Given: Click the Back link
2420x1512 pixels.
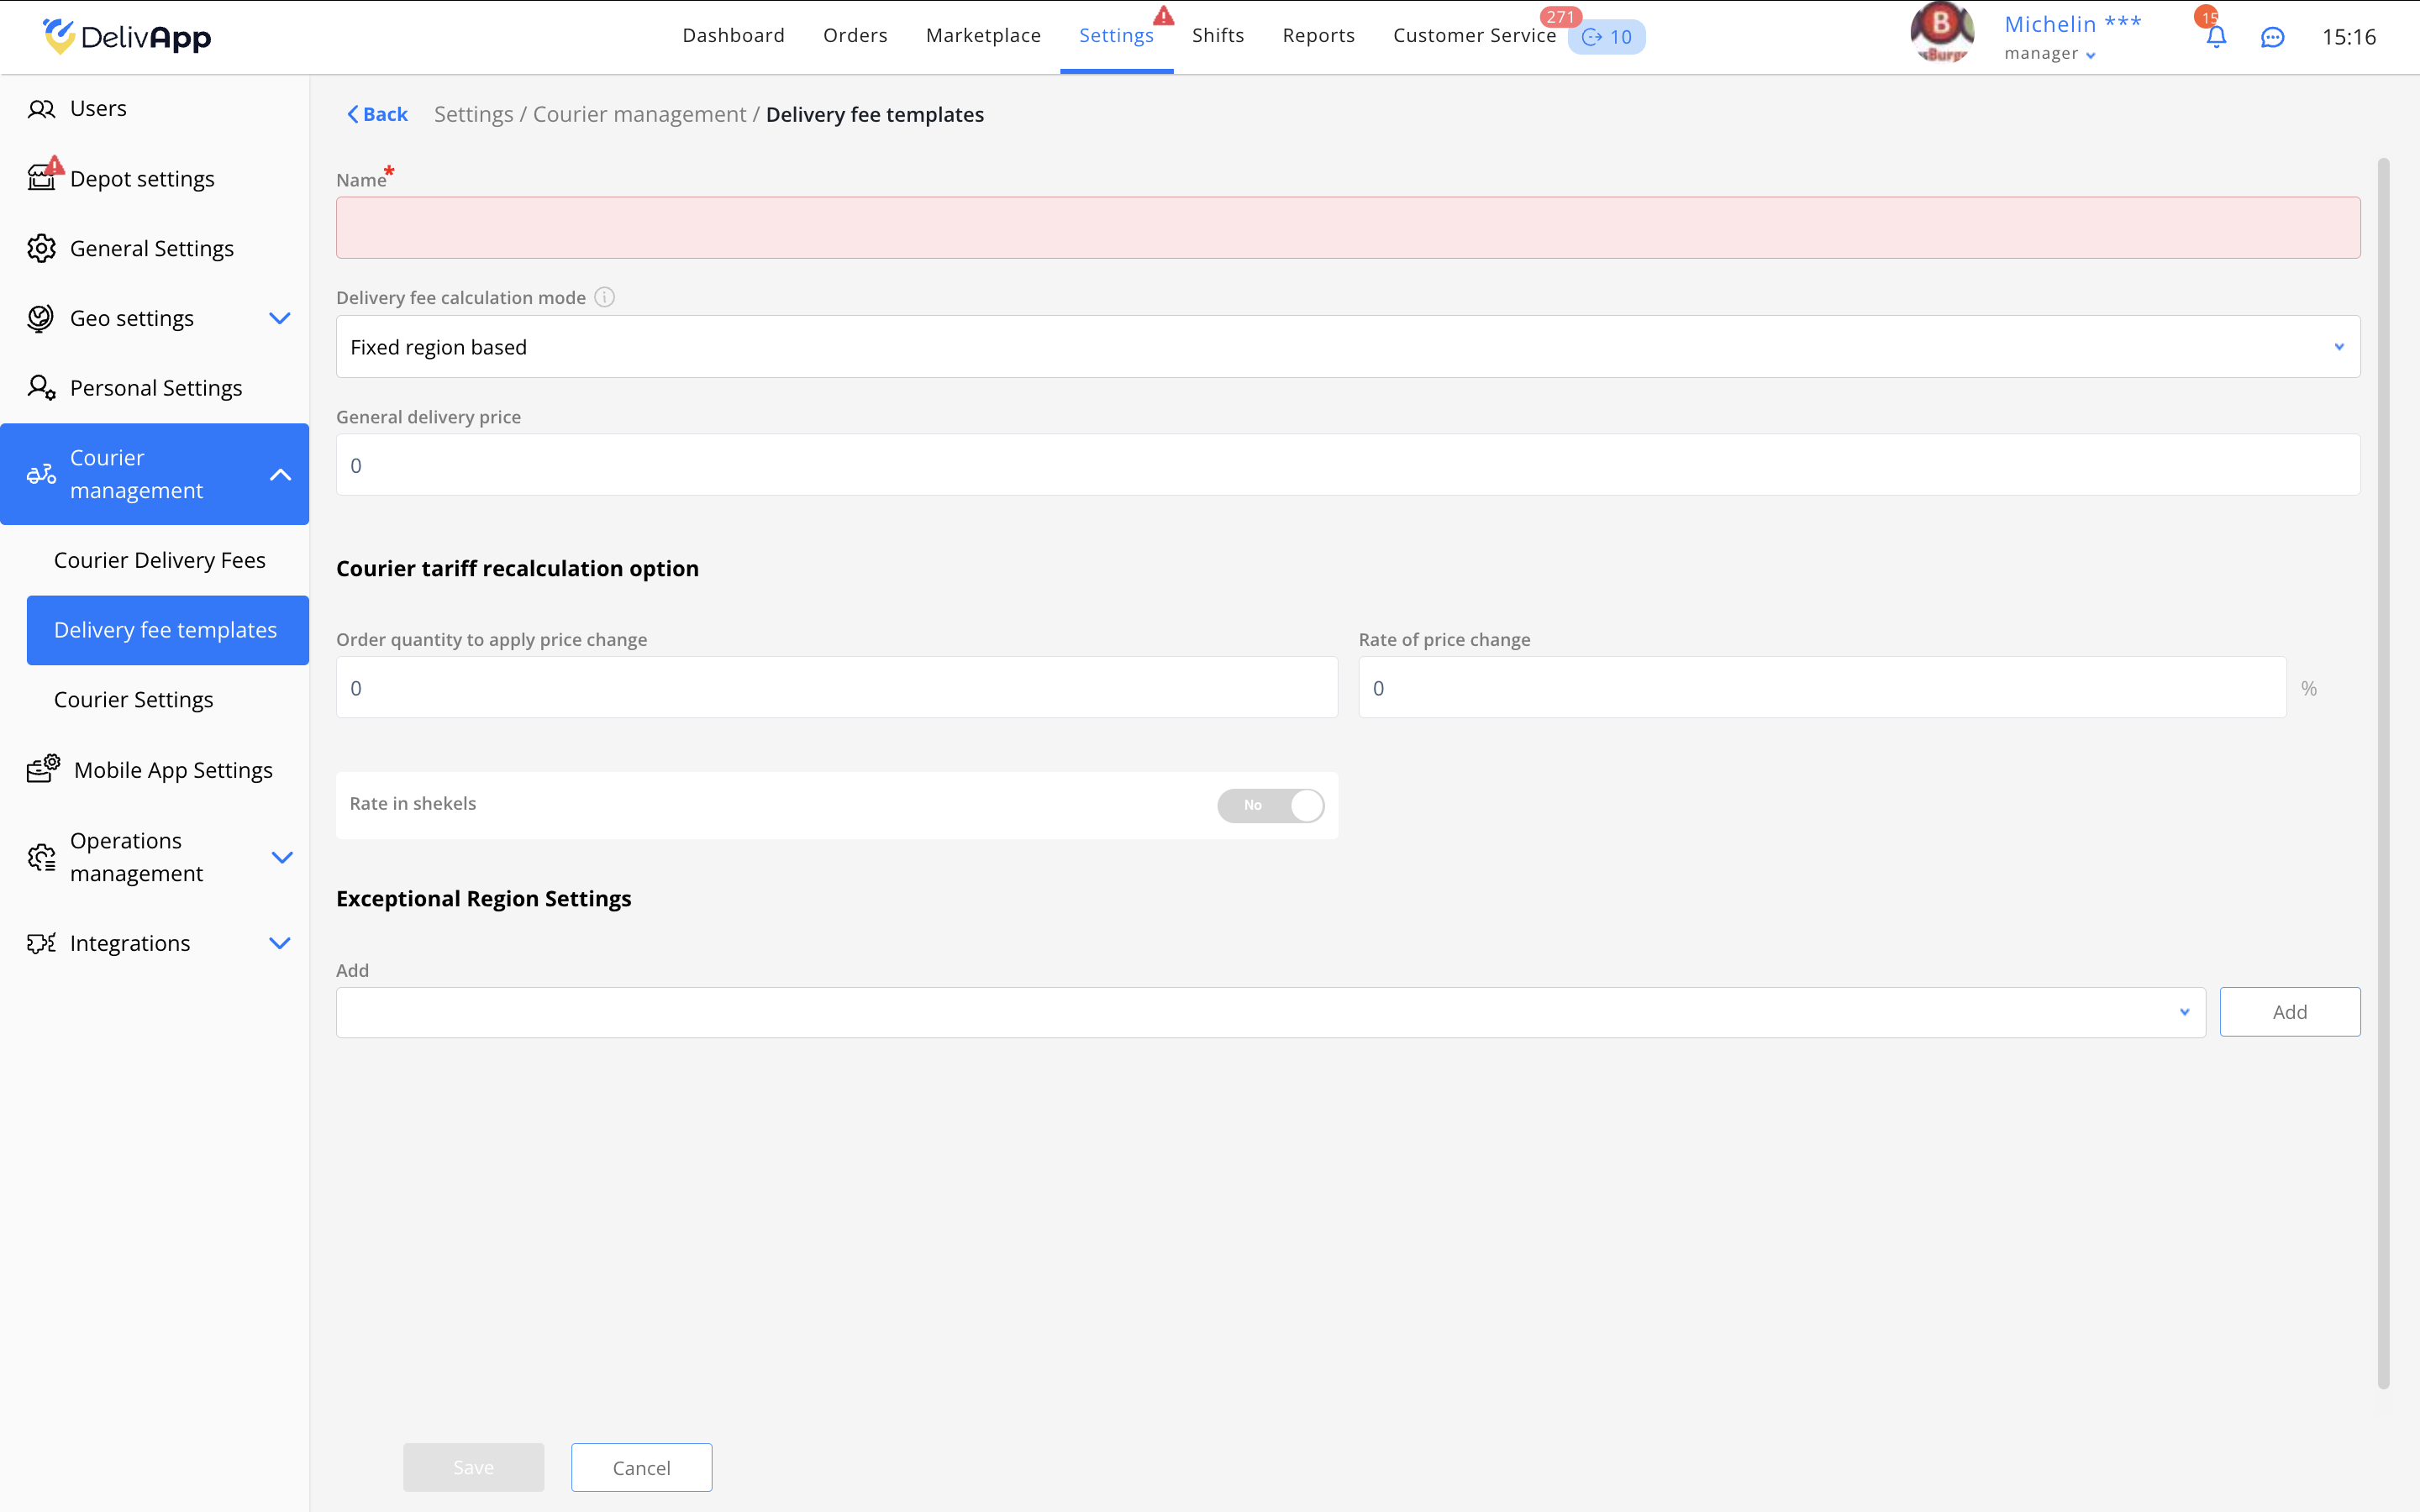Looking at the screenshot, I should 377,114.
